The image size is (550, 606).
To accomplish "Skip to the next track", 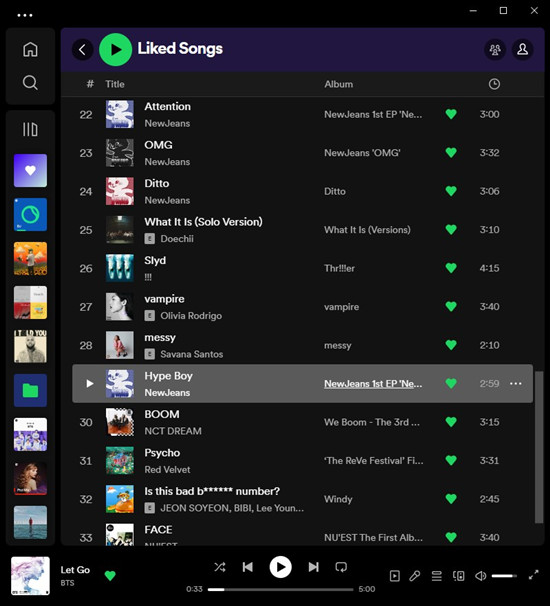I will [313, 567].
